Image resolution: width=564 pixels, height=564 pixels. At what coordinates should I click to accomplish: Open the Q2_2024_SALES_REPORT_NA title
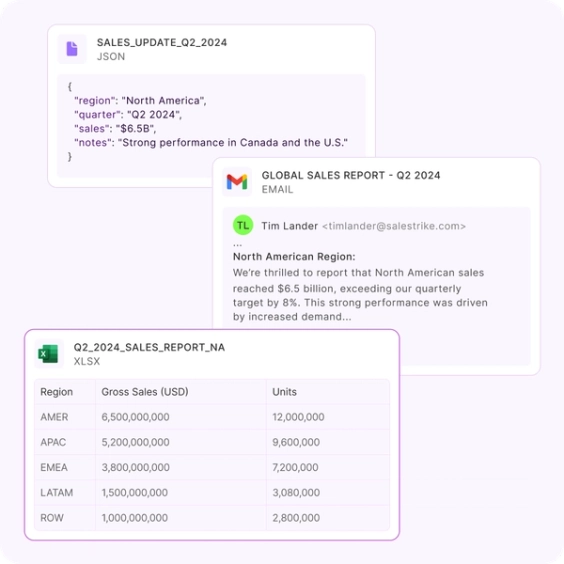click(x=149, y=347)
